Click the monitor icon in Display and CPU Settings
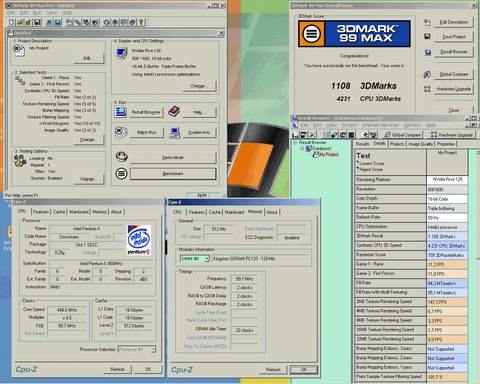This screenshot has height=384, width=480. click(x=122, y=53)
